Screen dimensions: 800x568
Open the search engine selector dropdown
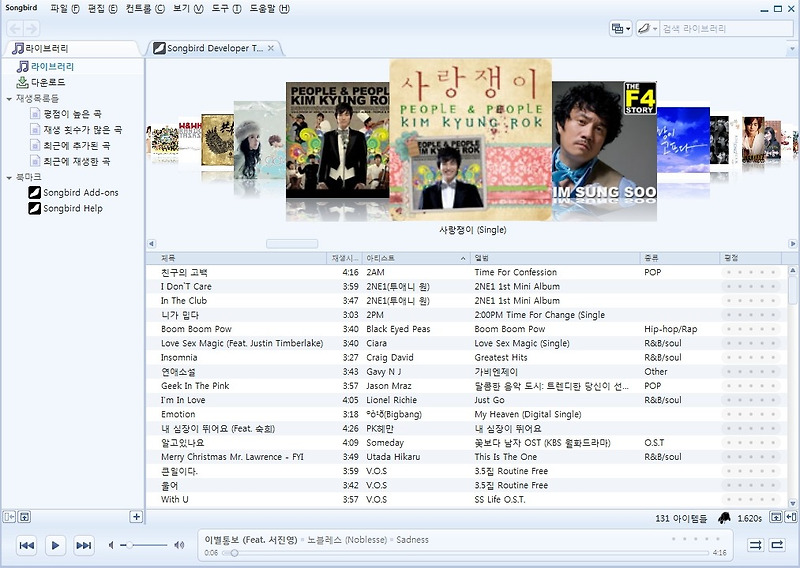click(x=647, y=29)
